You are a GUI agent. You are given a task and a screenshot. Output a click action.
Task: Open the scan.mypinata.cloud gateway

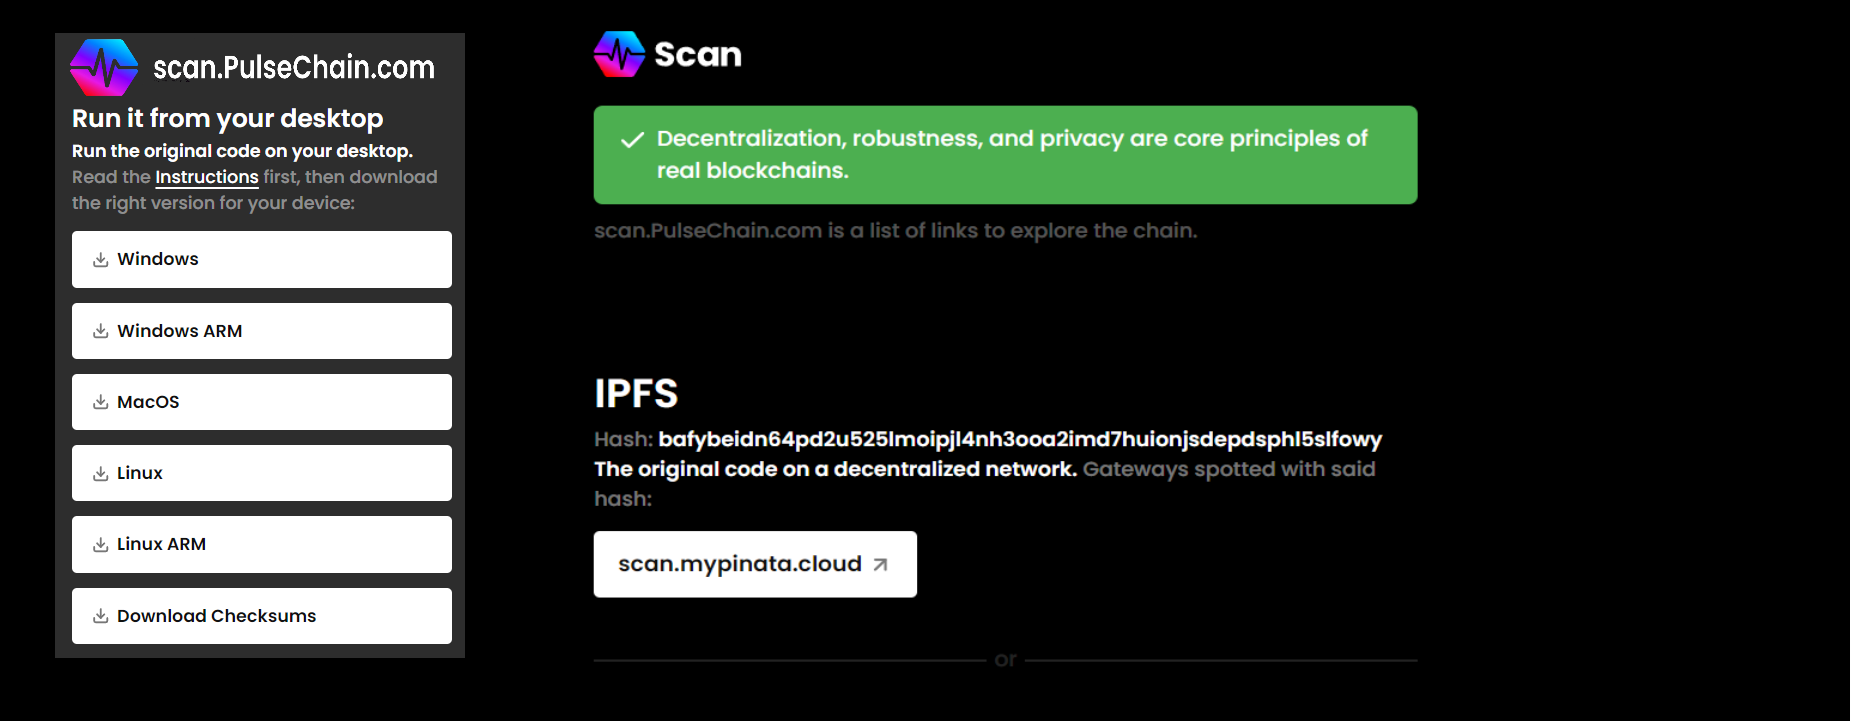coord(755,564)
